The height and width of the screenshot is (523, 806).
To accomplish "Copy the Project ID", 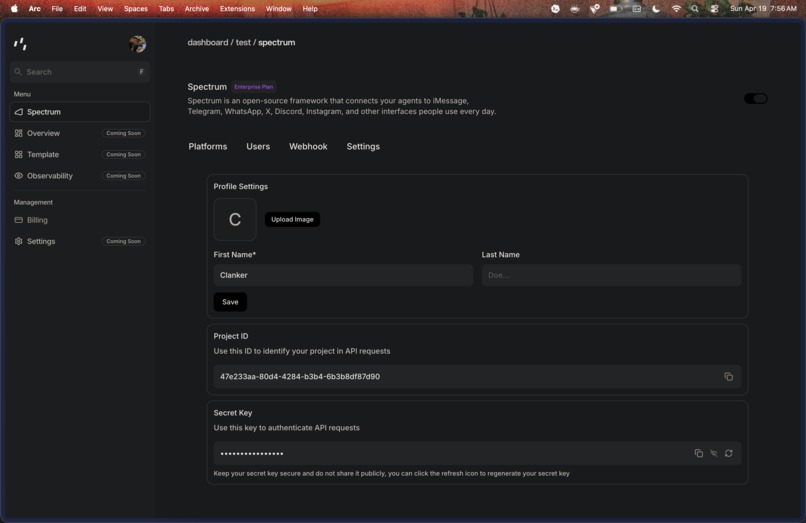I will [x=728, y=376].
